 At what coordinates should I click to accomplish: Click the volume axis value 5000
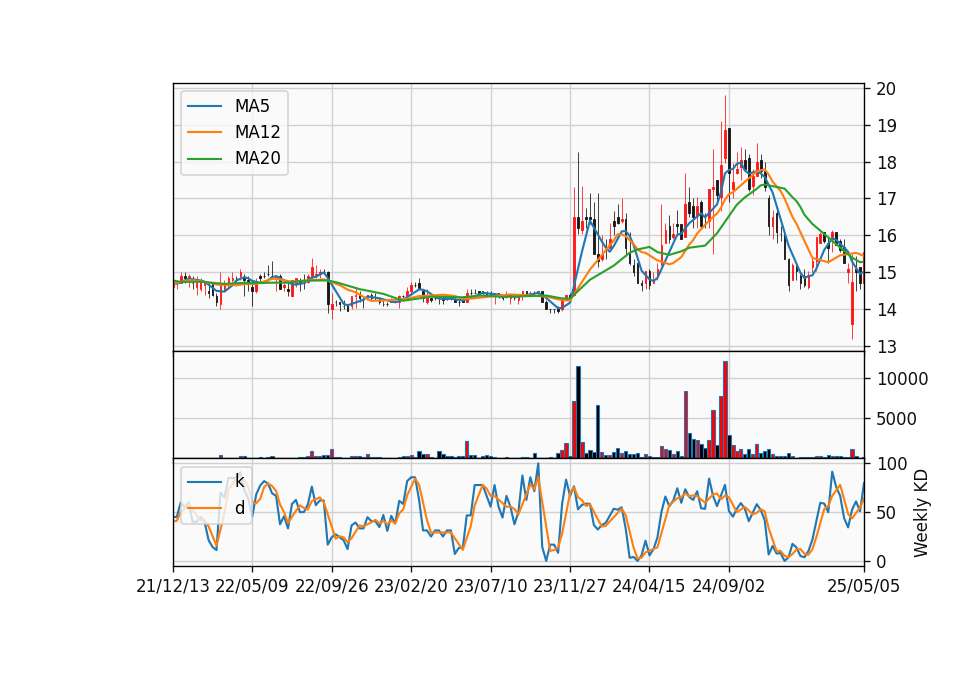pyautogui.click(x=896, y=419)
